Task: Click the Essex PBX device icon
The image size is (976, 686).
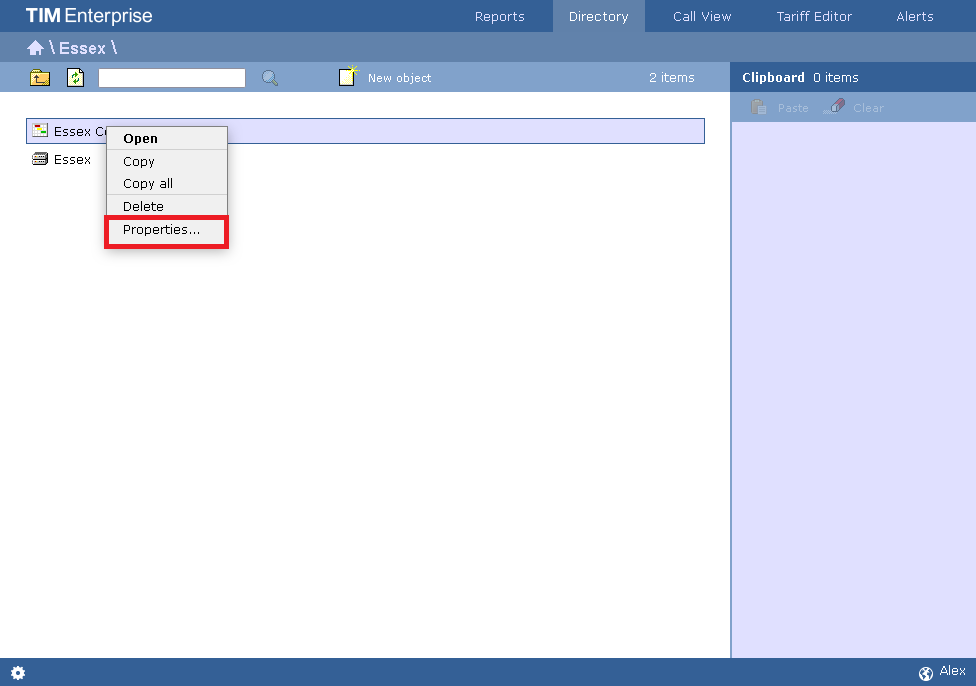Action: (40, 159)
